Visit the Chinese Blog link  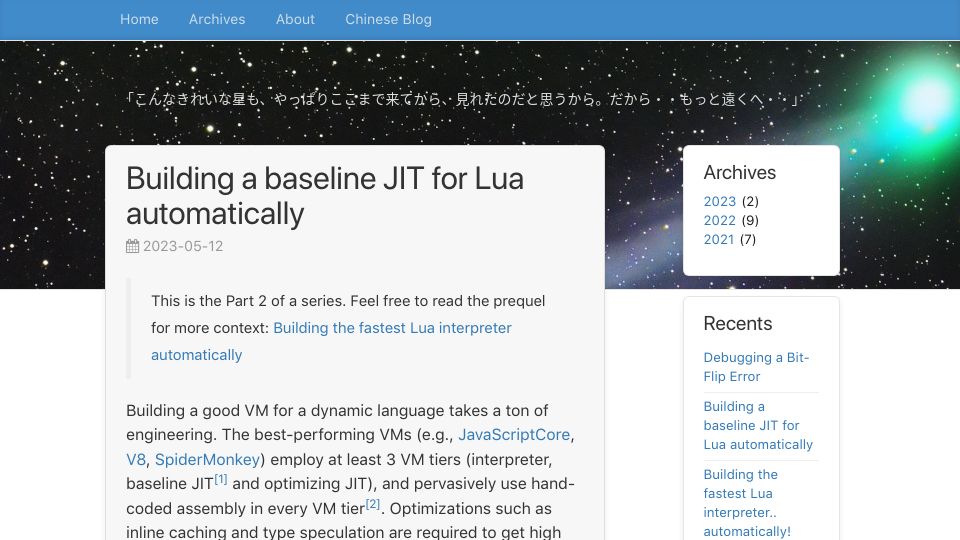tap(388, 20)
